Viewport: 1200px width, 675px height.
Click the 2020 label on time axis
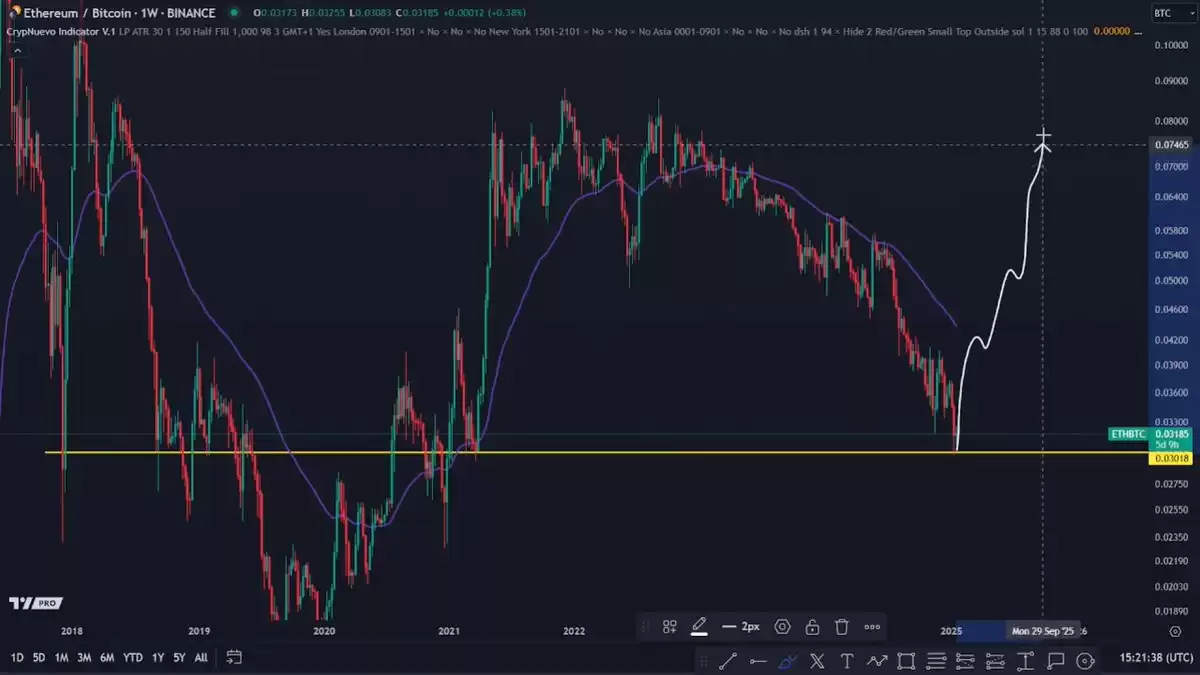tap(323, 631)
